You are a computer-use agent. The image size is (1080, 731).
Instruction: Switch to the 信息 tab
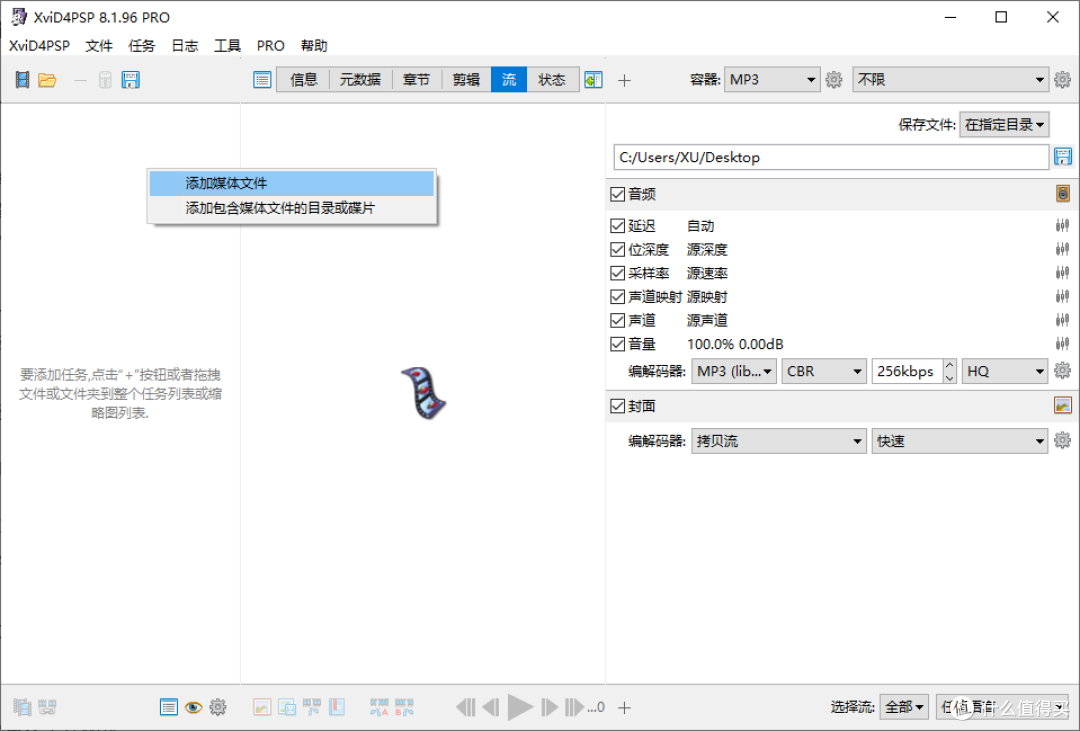(x=304, y=80)
